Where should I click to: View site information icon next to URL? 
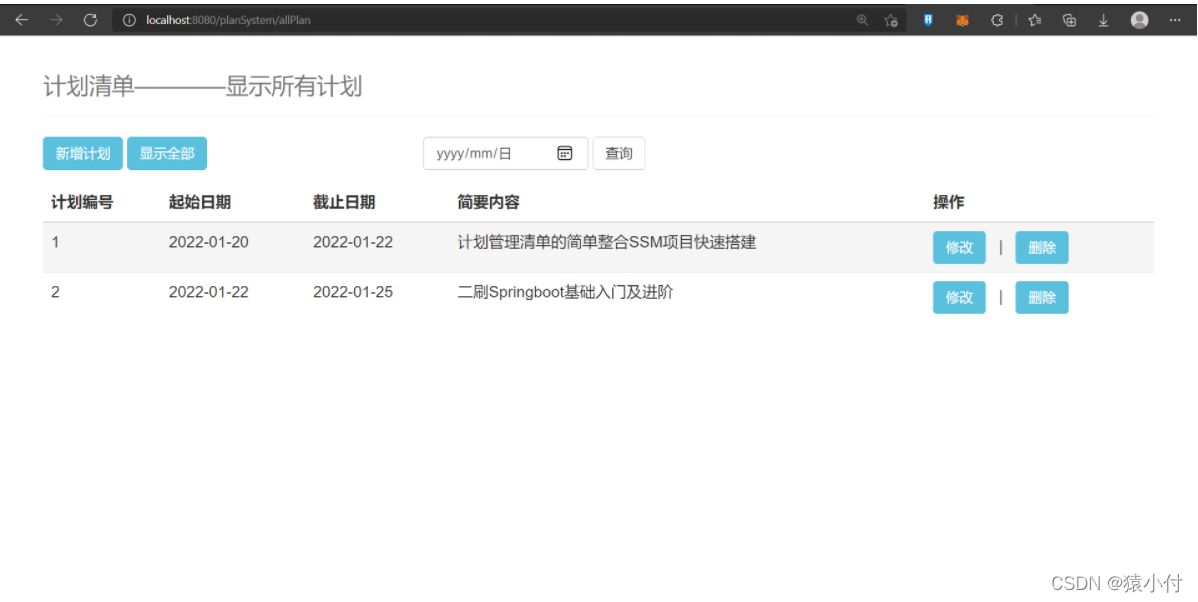(129, 21)
